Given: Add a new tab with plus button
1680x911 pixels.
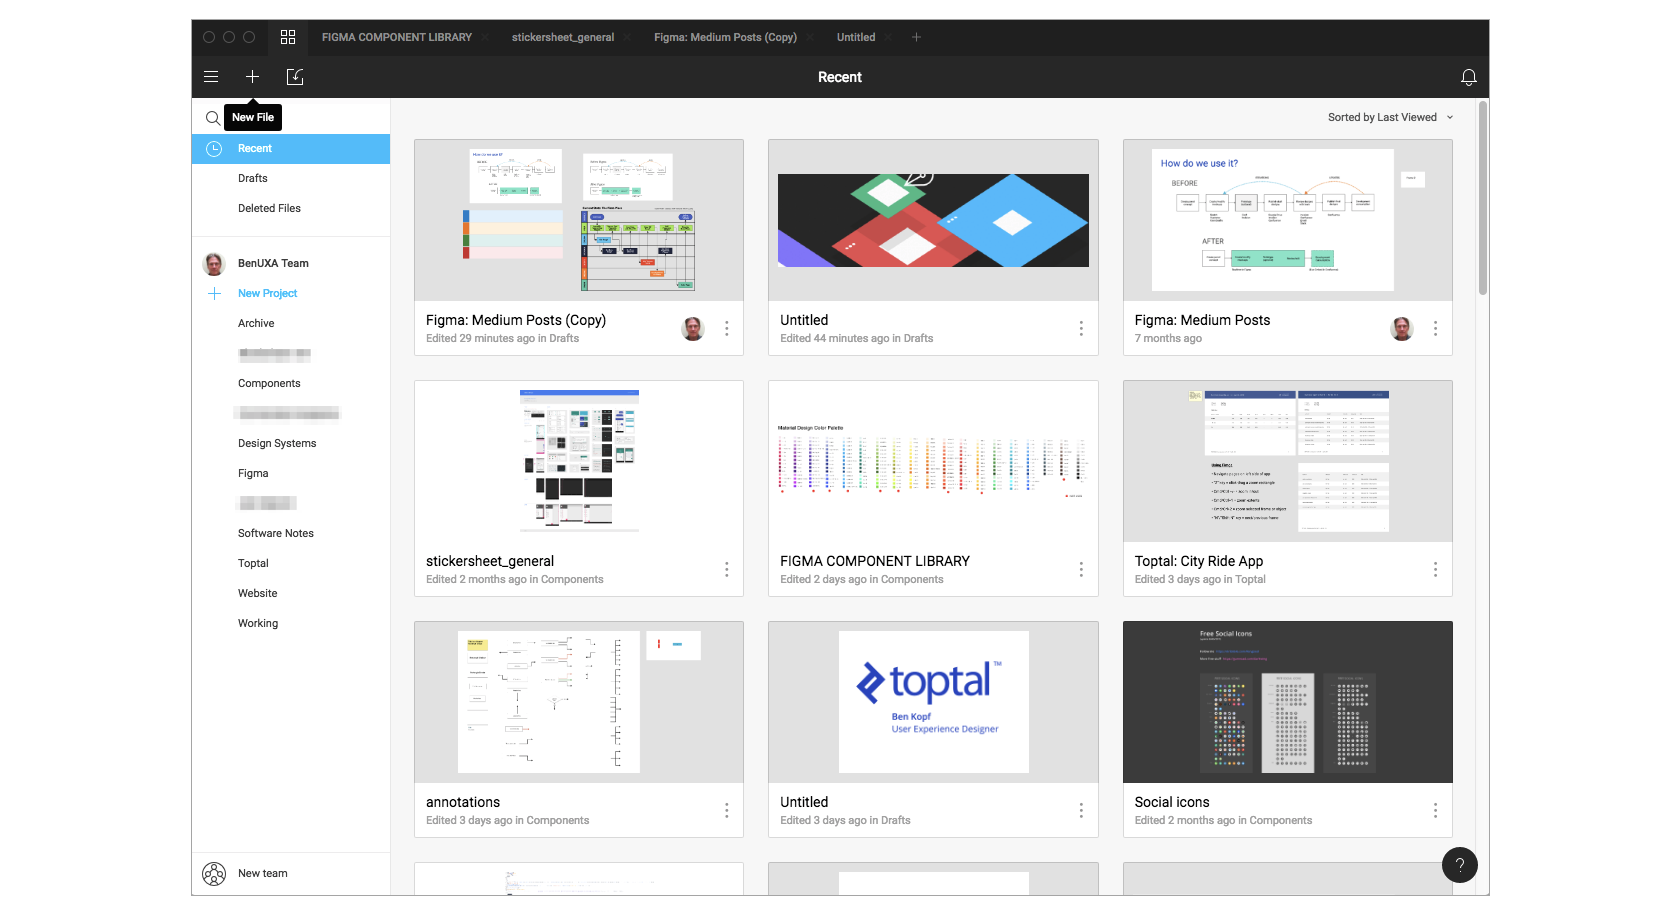Looking at the screenshot, I should (x=916, y=37).
